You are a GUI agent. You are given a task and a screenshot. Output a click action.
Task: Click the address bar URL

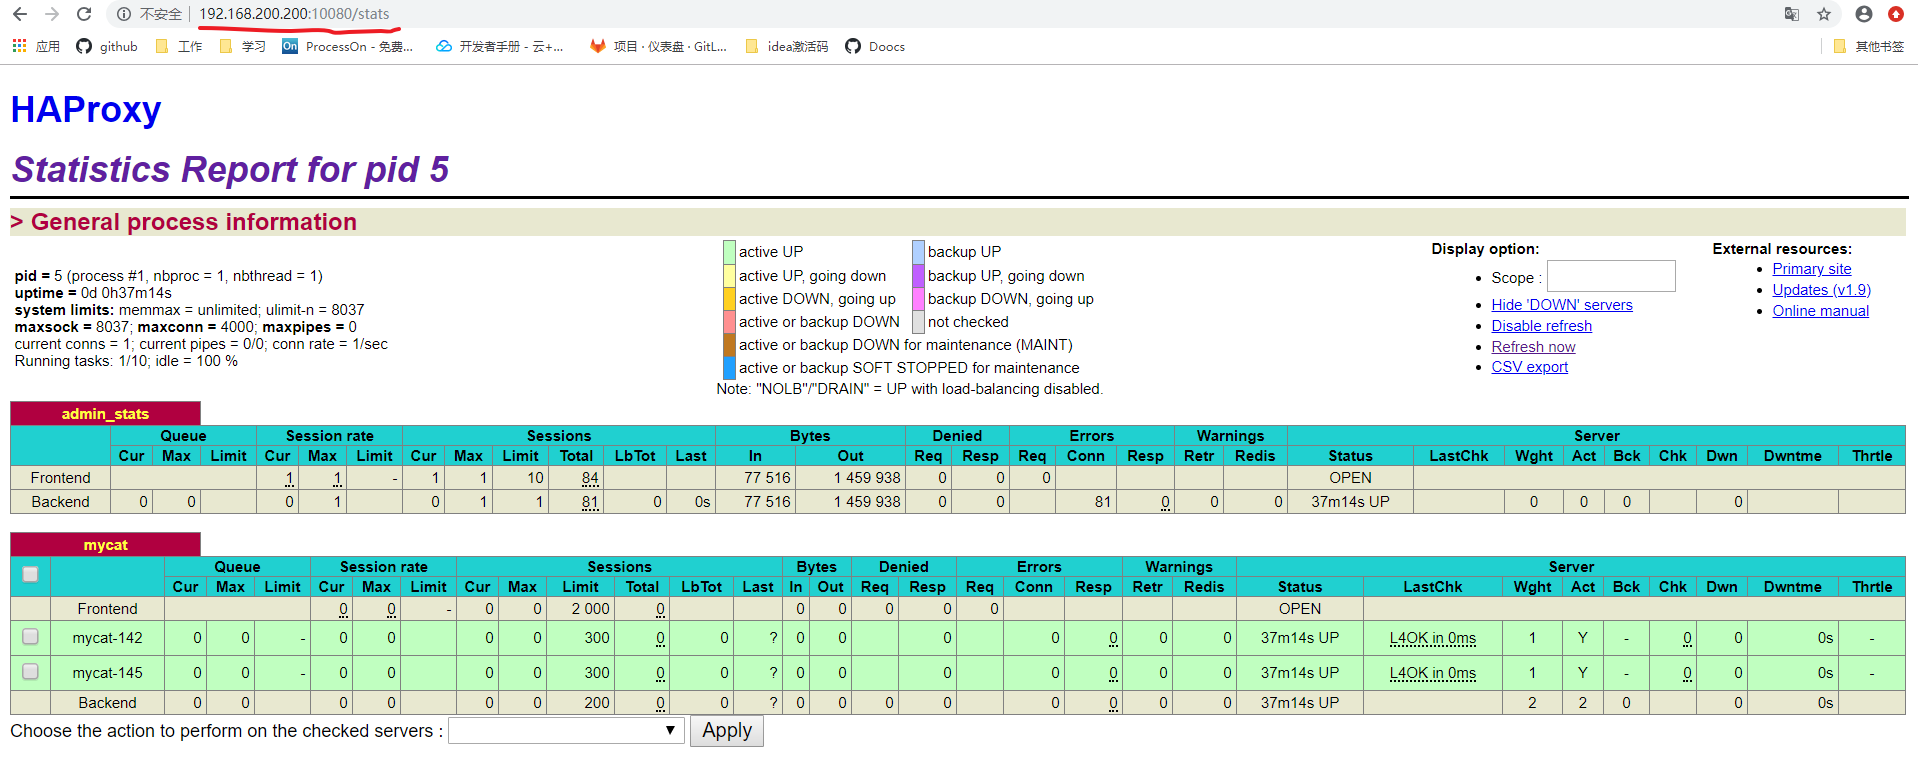coord(294,14)
